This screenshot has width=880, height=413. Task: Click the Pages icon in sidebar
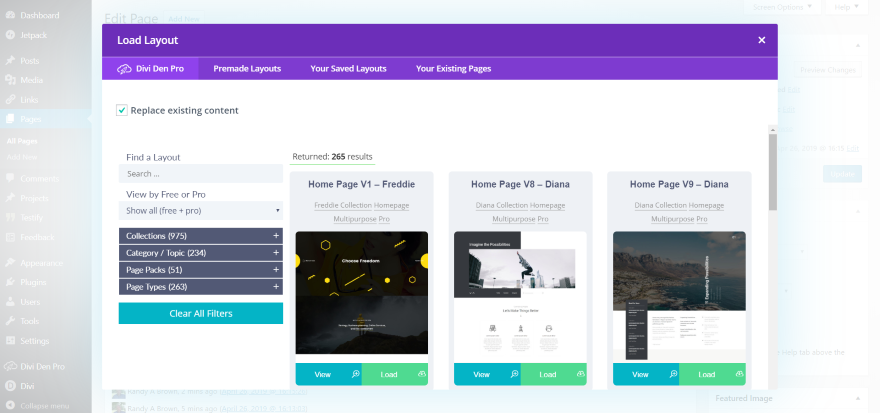10,119
